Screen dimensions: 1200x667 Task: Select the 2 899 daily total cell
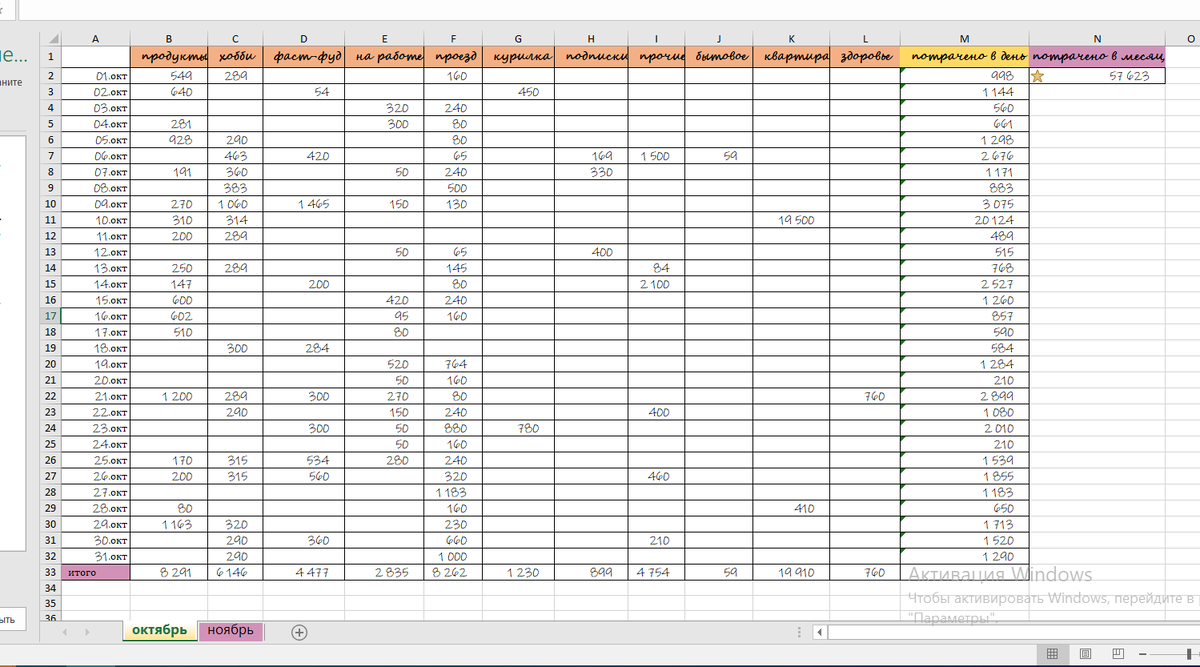tap(965, 396)
